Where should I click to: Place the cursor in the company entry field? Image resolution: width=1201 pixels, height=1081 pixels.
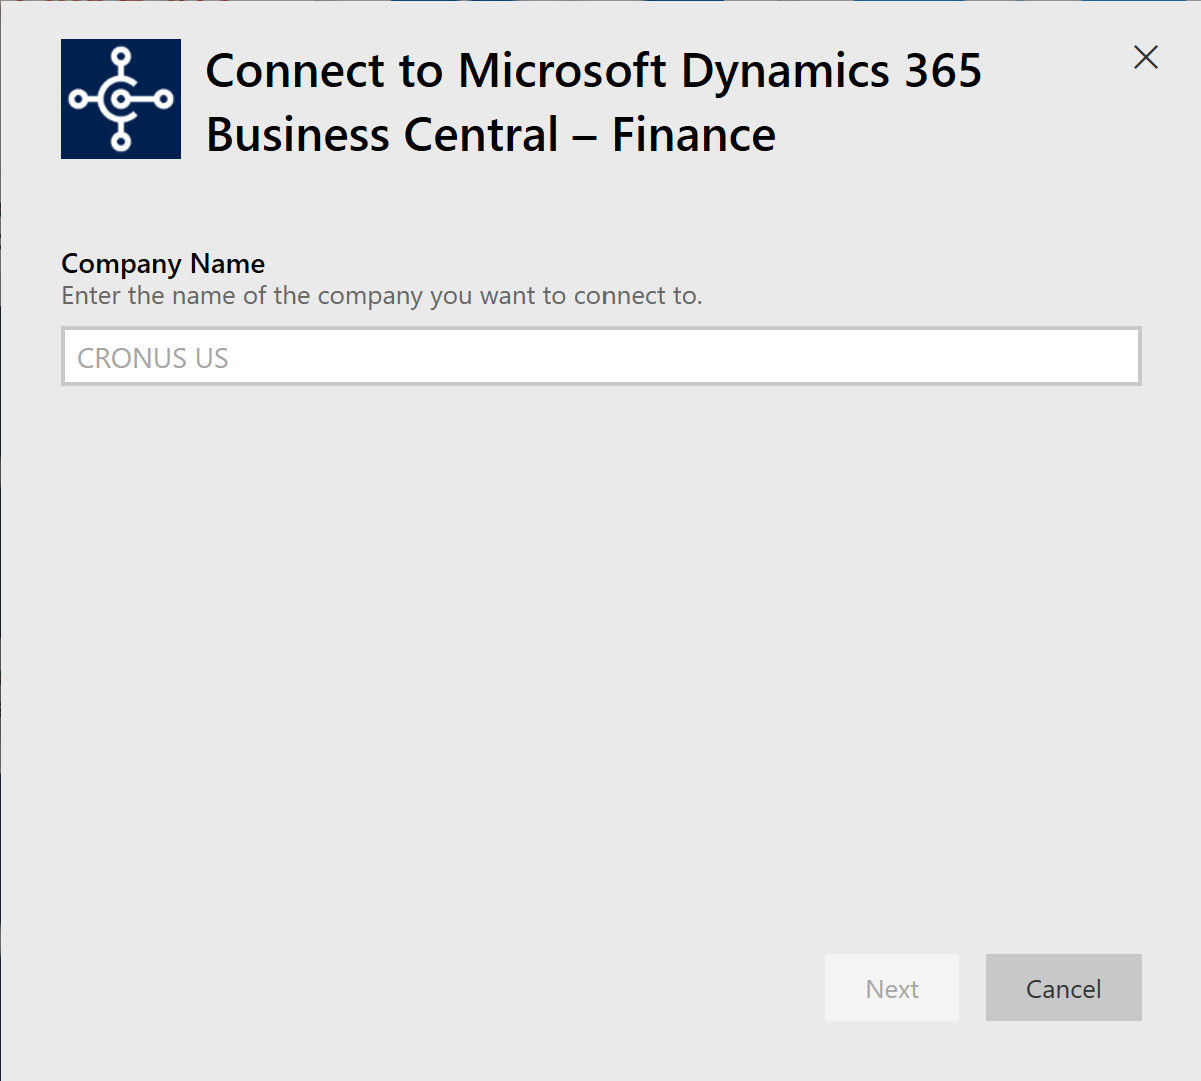click(x=600, y=355)
